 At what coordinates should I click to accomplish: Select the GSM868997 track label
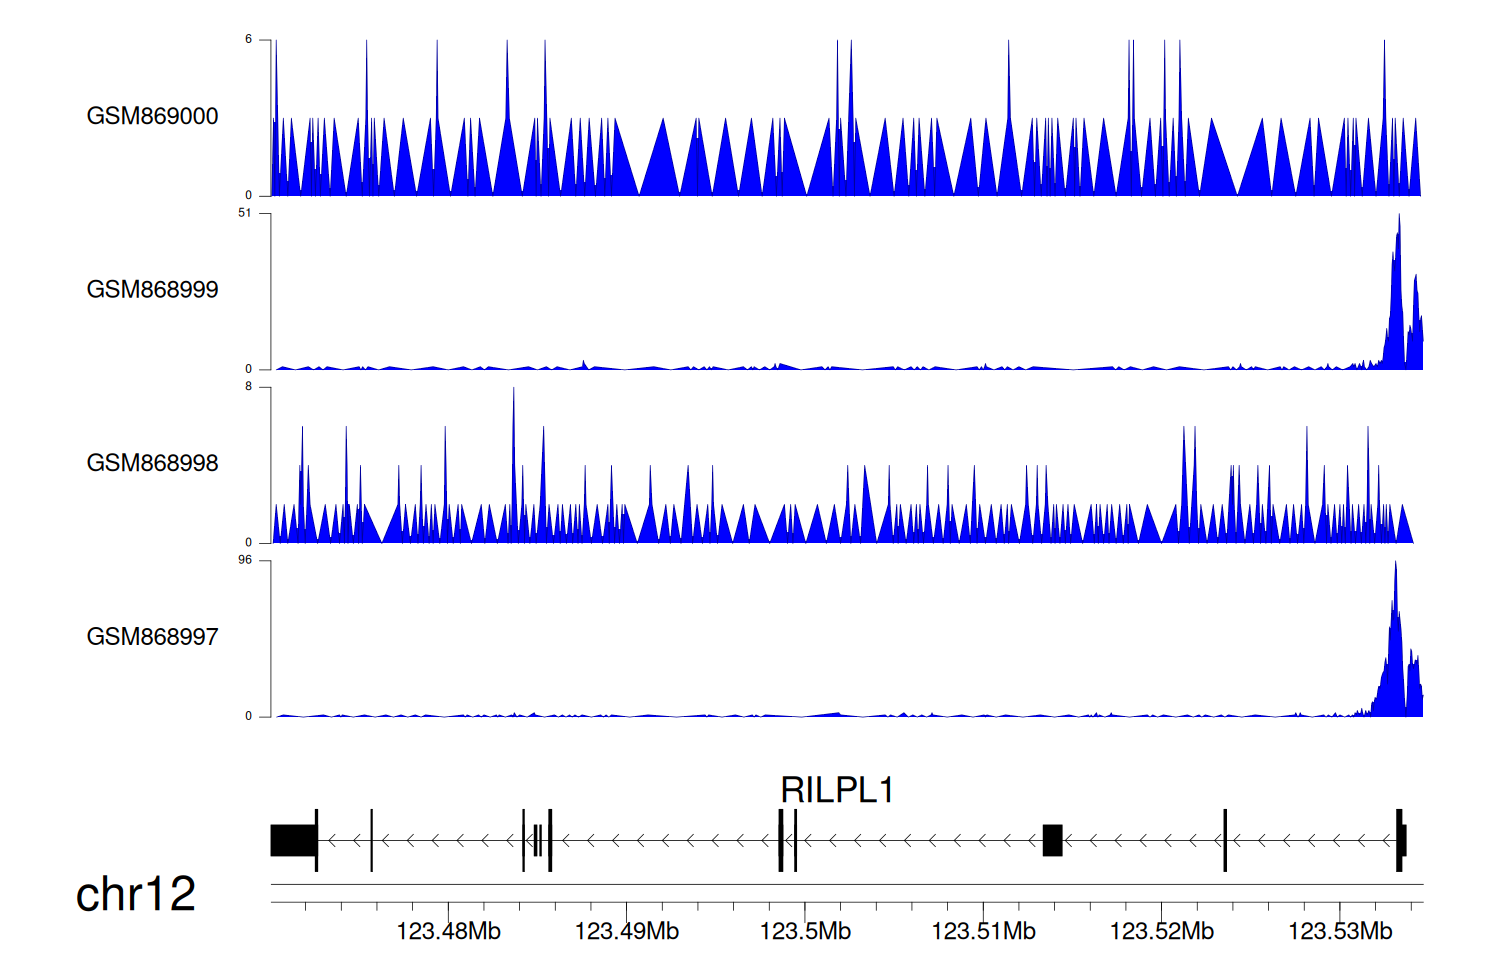coord(152,637)
